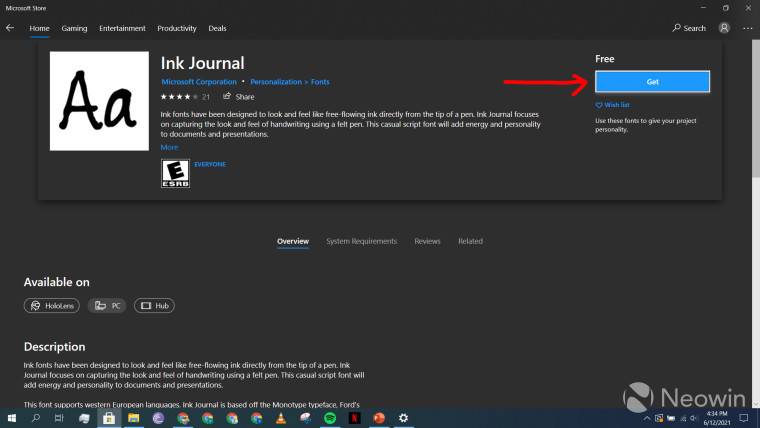The height and width of the screenshot is (428, 760).
Task: Open Settings gear in taskbar
Action: click(403, 418)
